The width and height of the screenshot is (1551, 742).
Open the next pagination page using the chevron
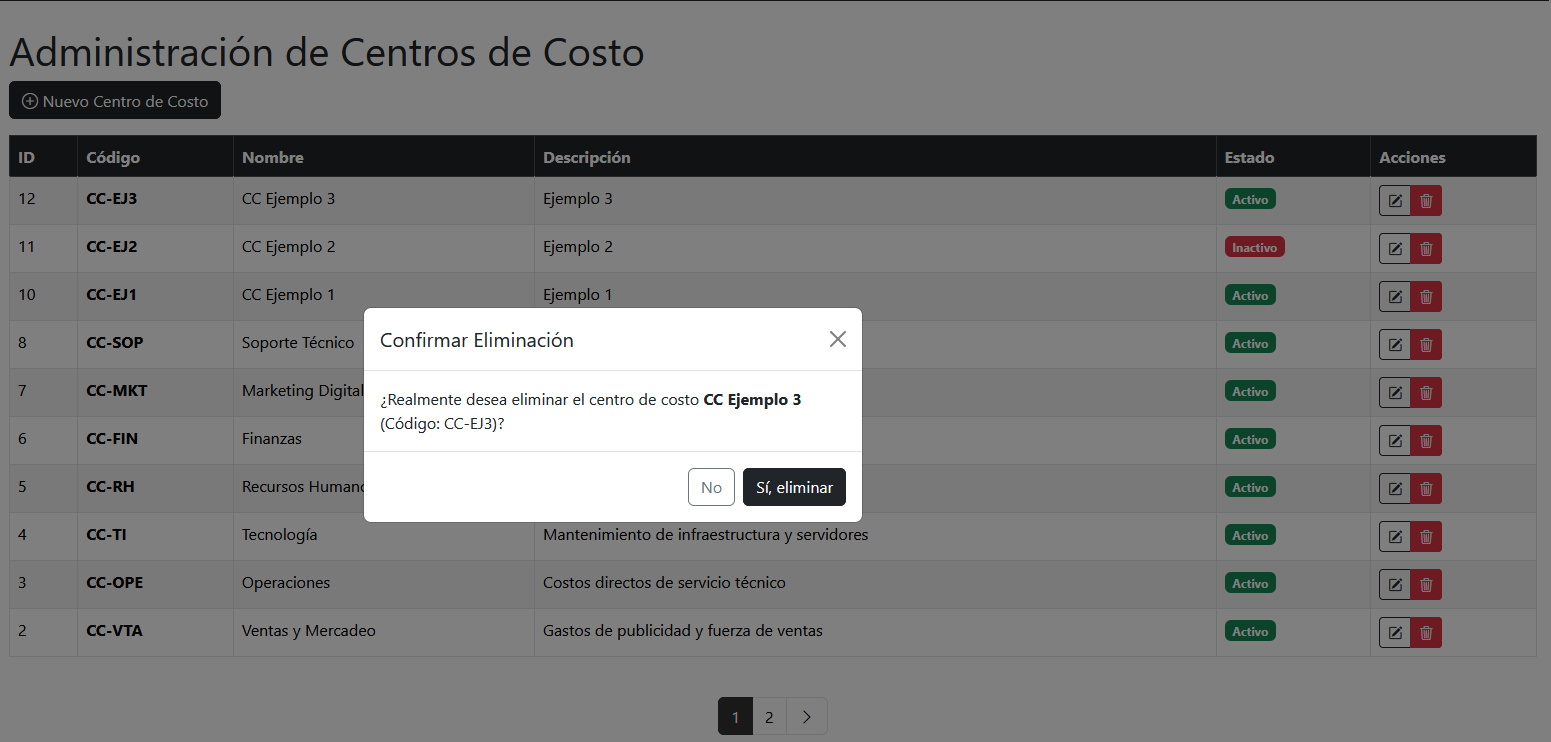tap(806, 716)
